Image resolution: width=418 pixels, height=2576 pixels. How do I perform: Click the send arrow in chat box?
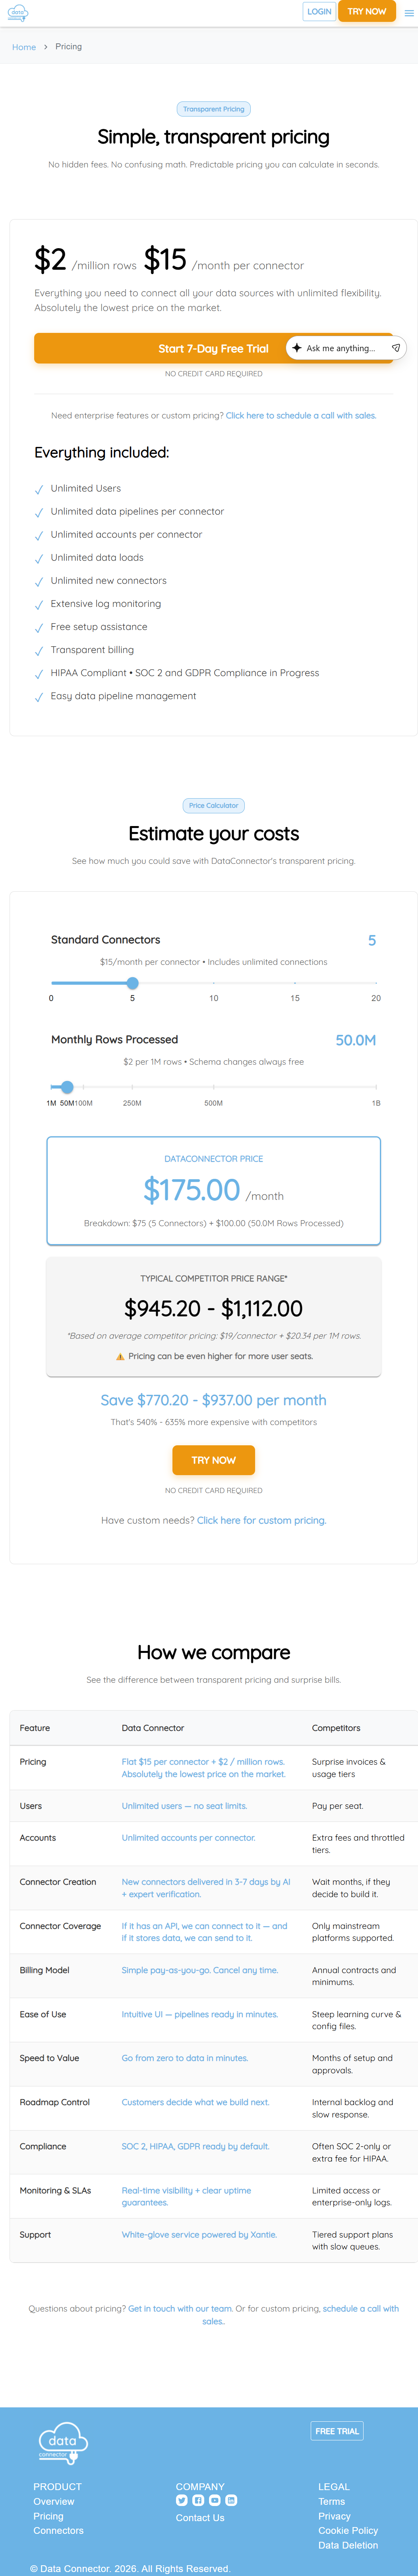396,348
